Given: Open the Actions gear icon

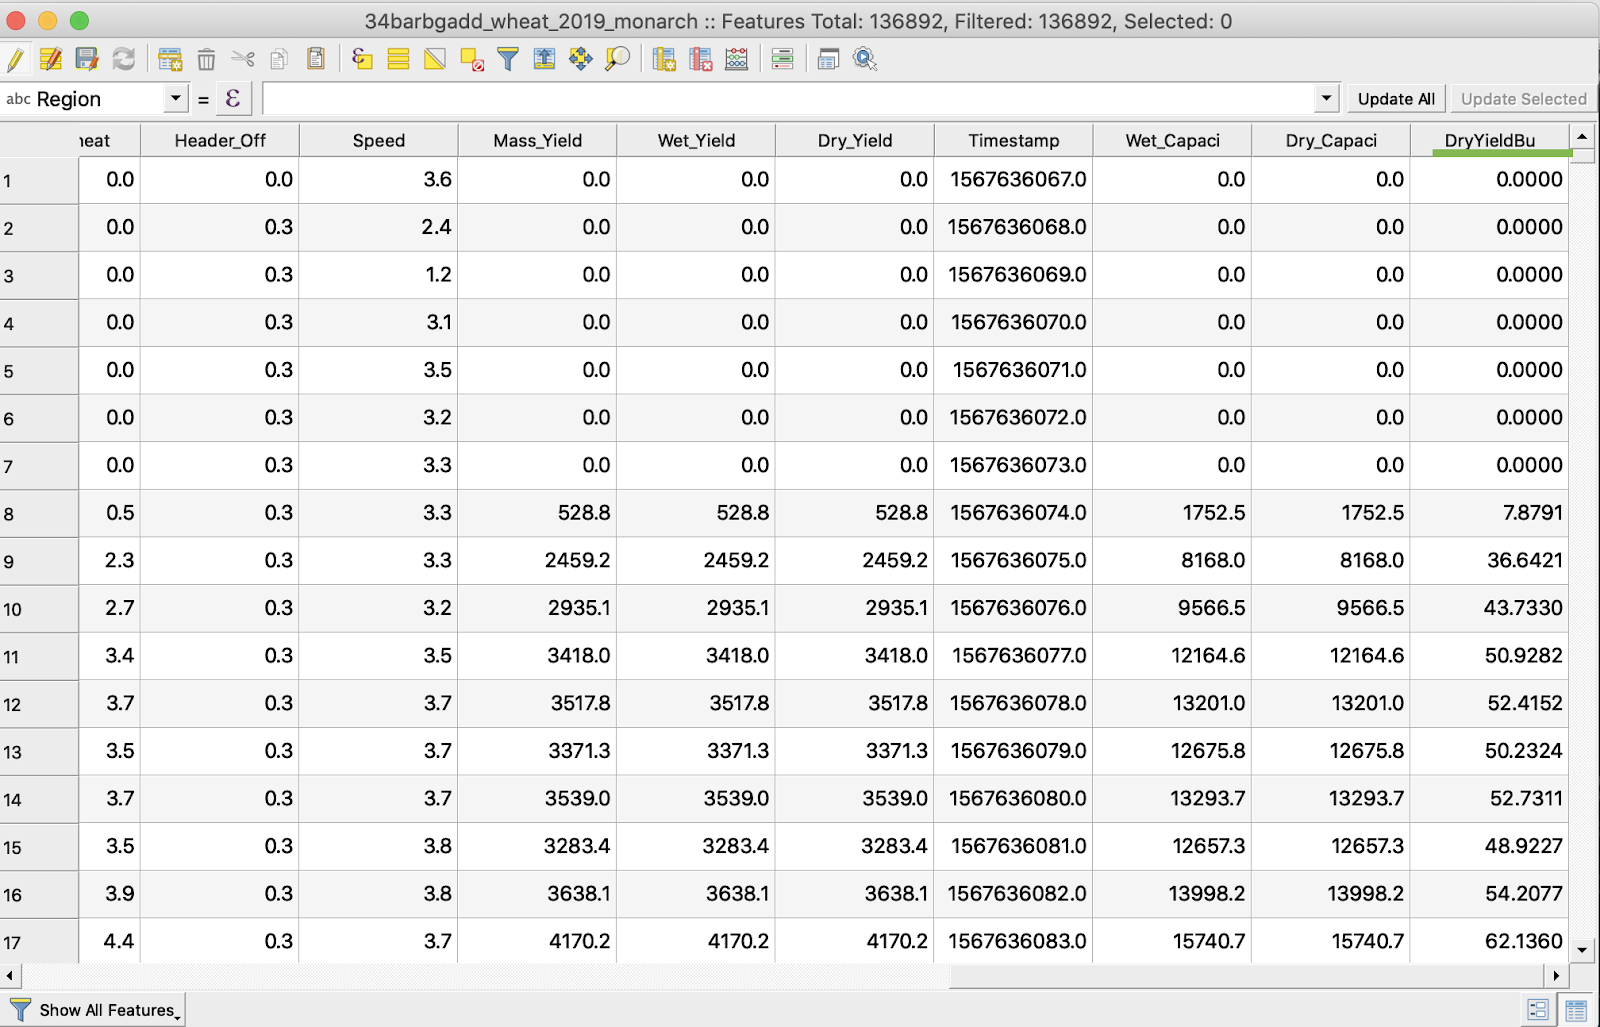Looking at the screenshot, I should pyautogui.click(x=865, y=59).
